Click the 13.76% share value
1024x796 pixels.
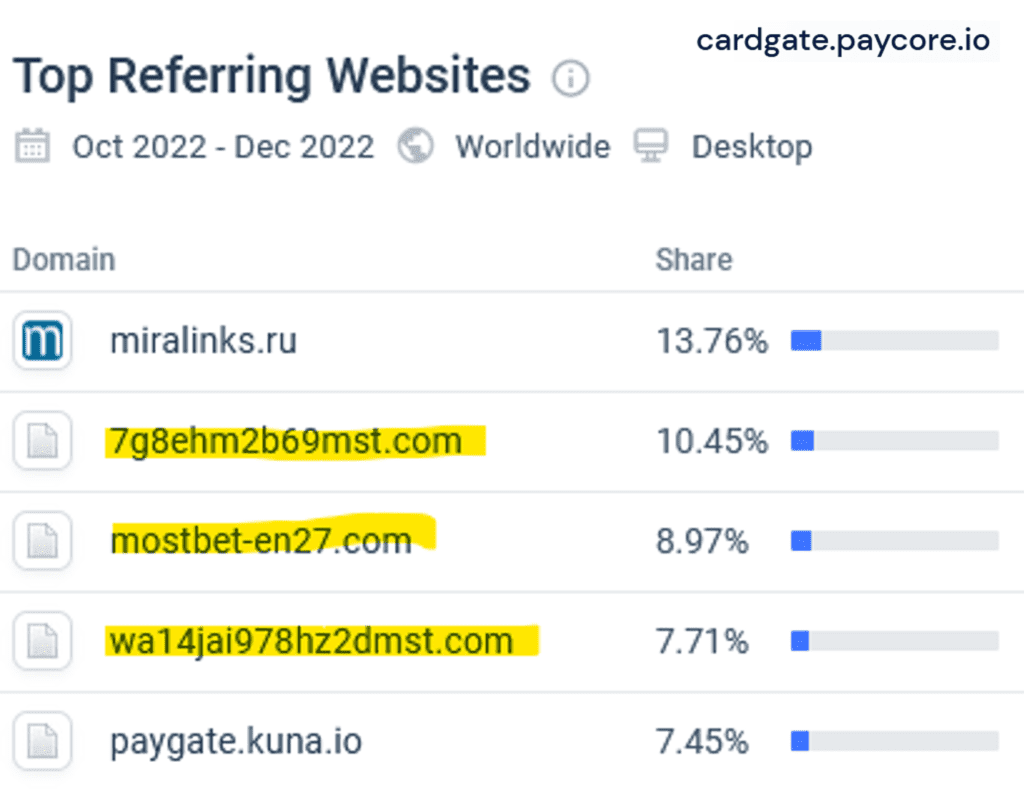tap(712, 340)
